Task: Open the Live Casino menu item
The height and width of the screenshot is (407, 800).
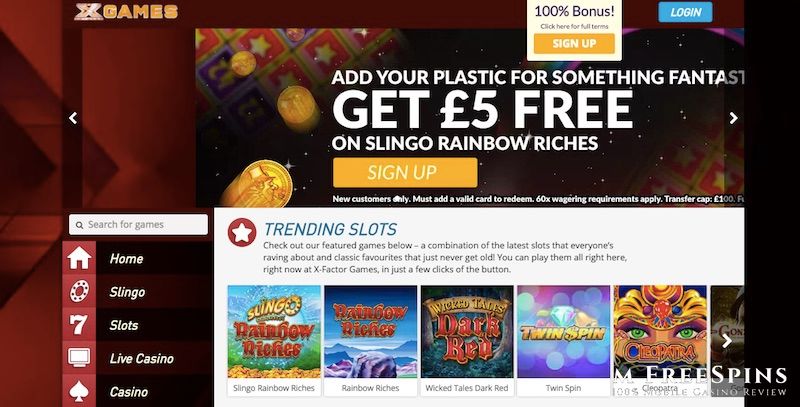Action: click(x=142, y=359)
